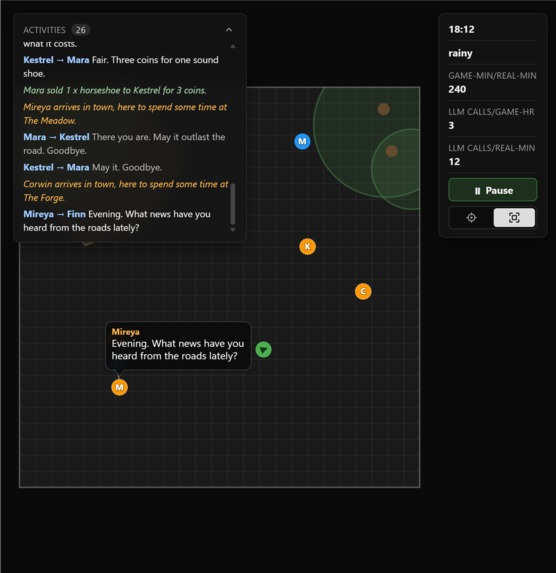Image resolution: width=556 pixels, height=573 pixels.
Task: Click Mireya's speech bubble on the map
Action: (178, 346)
